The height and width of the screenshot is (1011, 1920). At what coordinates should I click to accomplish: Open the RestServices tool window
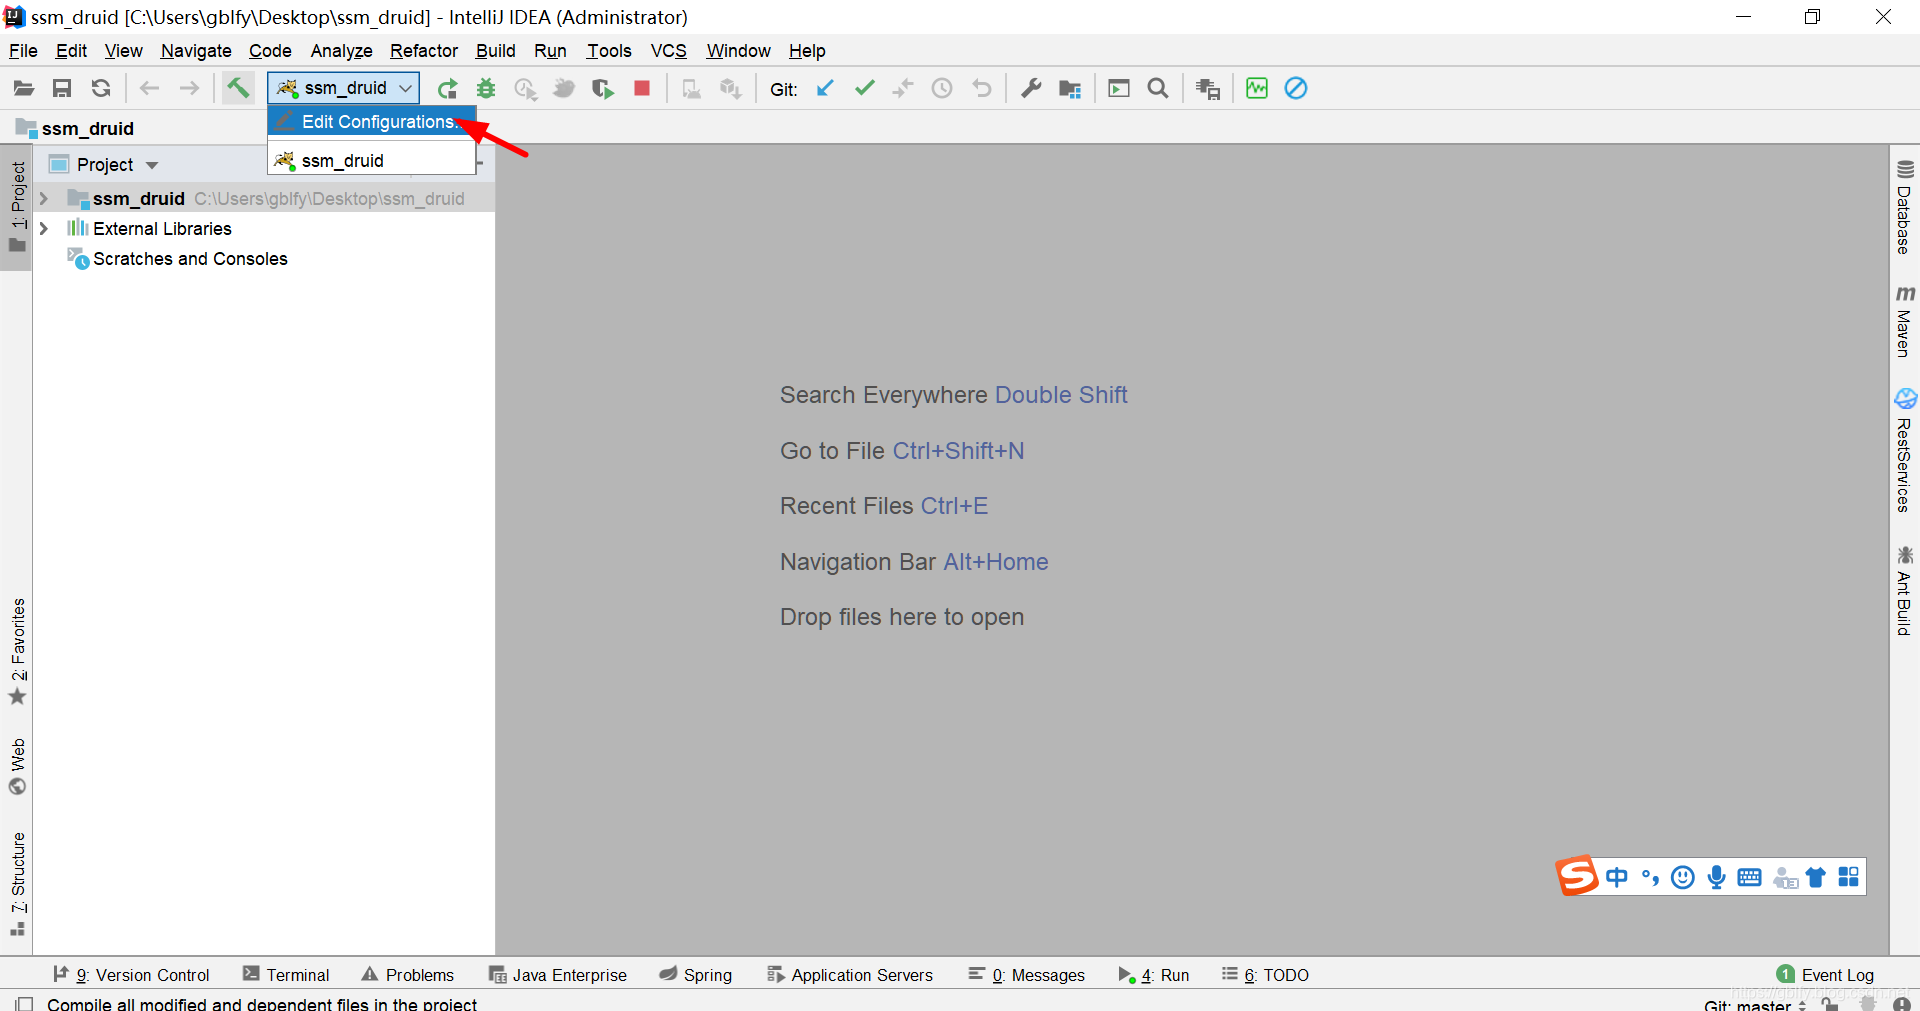coord(1905,451)
